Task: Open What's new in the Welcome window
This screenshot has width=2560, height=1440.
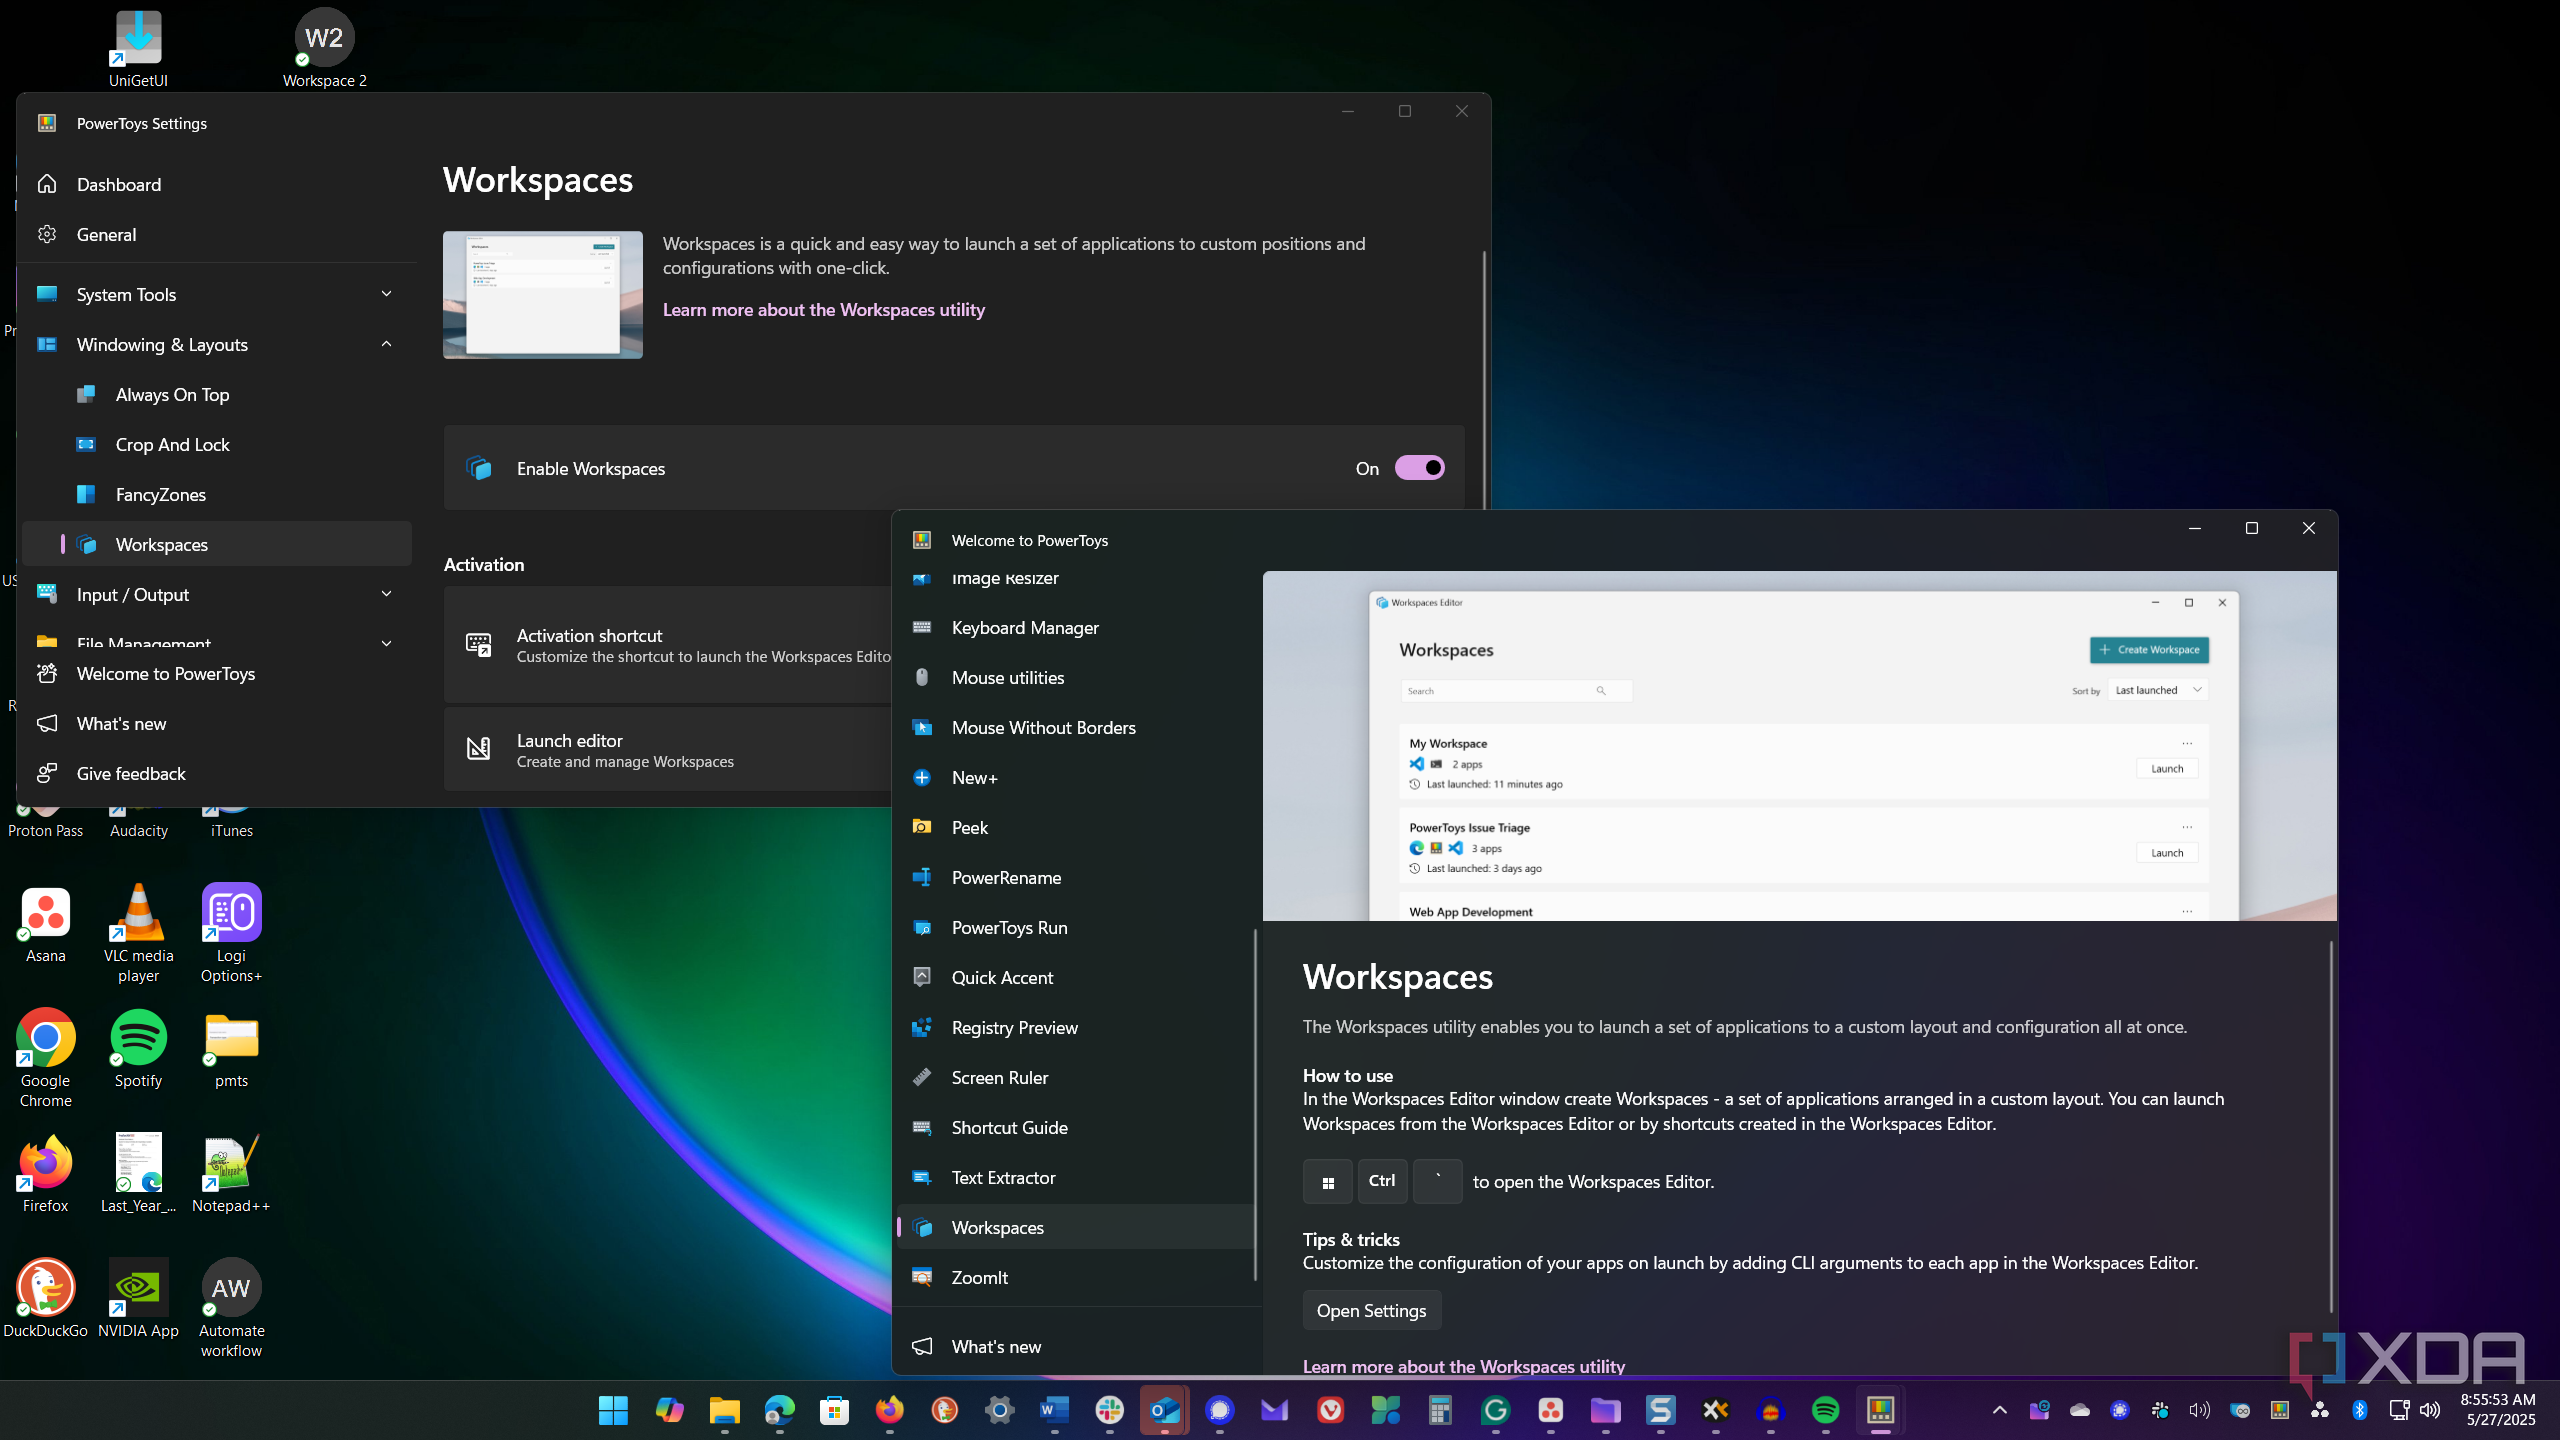Action: click(1074, 1346)
